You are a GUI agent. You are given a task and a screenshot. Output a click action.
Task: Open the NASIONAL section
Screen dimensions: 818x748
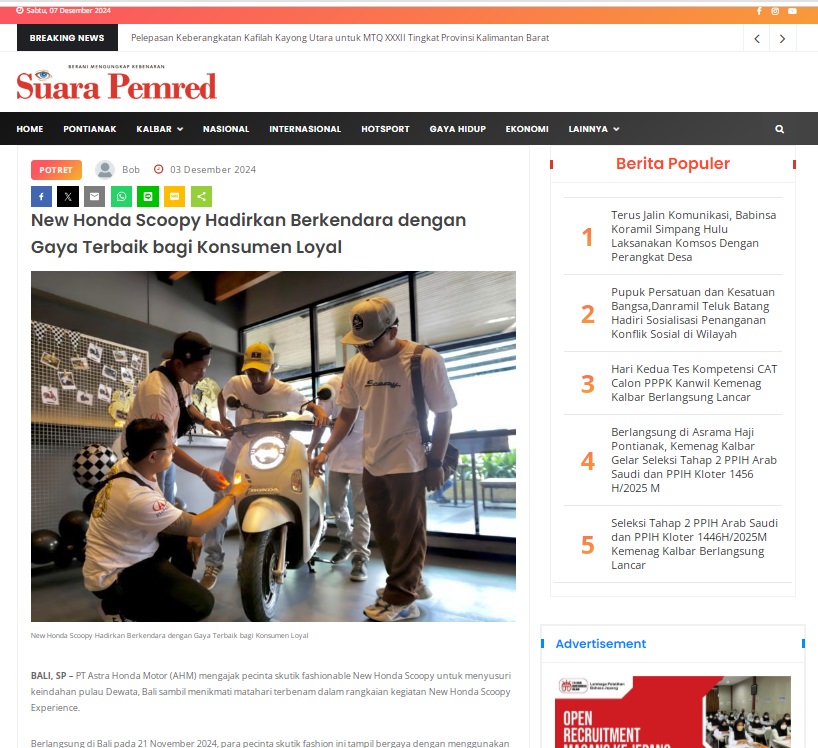point(226,129)
